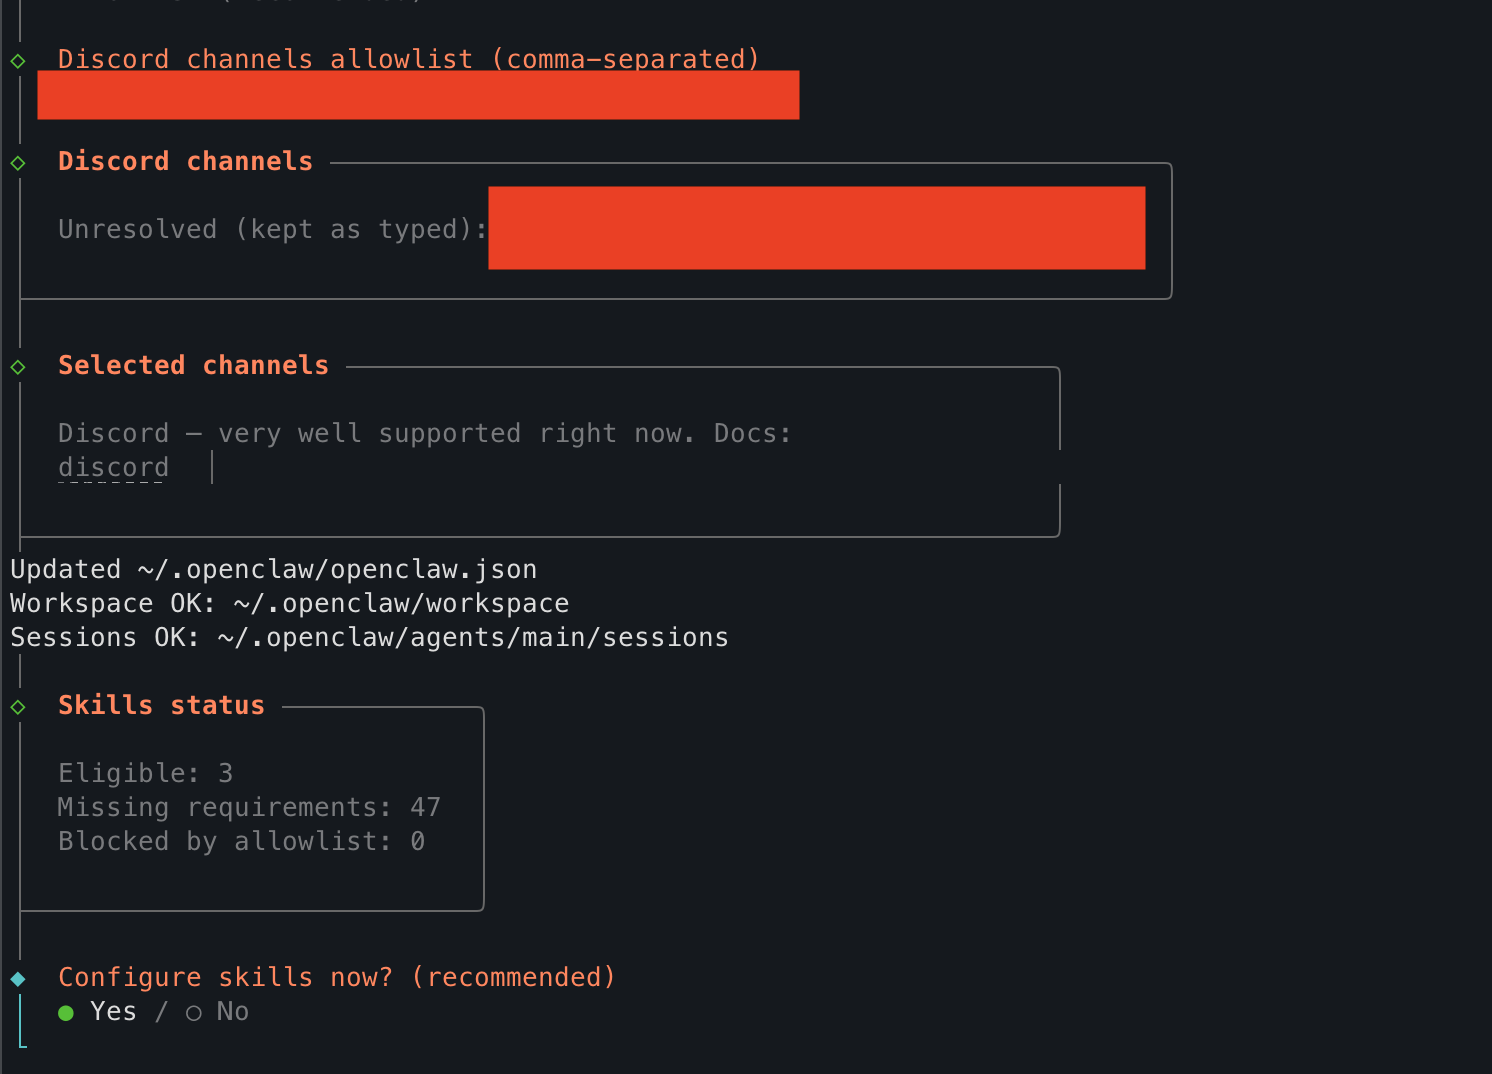
Task: Click the cyan diamond beside Configure skills now
Action: [18, 979]
